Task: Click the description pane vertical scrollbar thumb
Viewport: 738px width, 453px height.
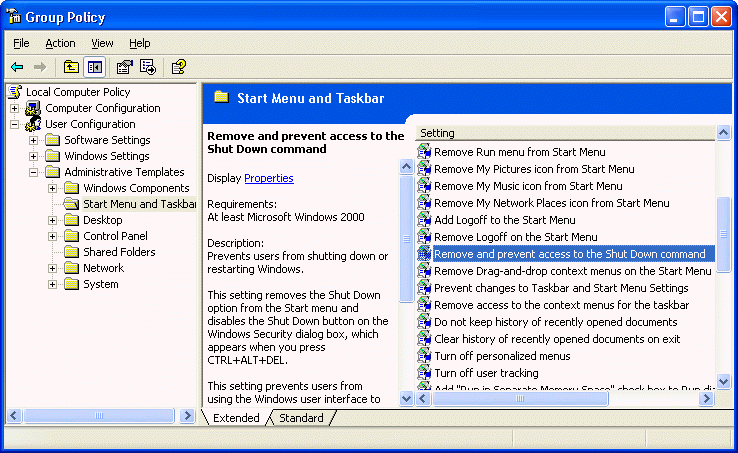Action: click(x=406, y=239)
